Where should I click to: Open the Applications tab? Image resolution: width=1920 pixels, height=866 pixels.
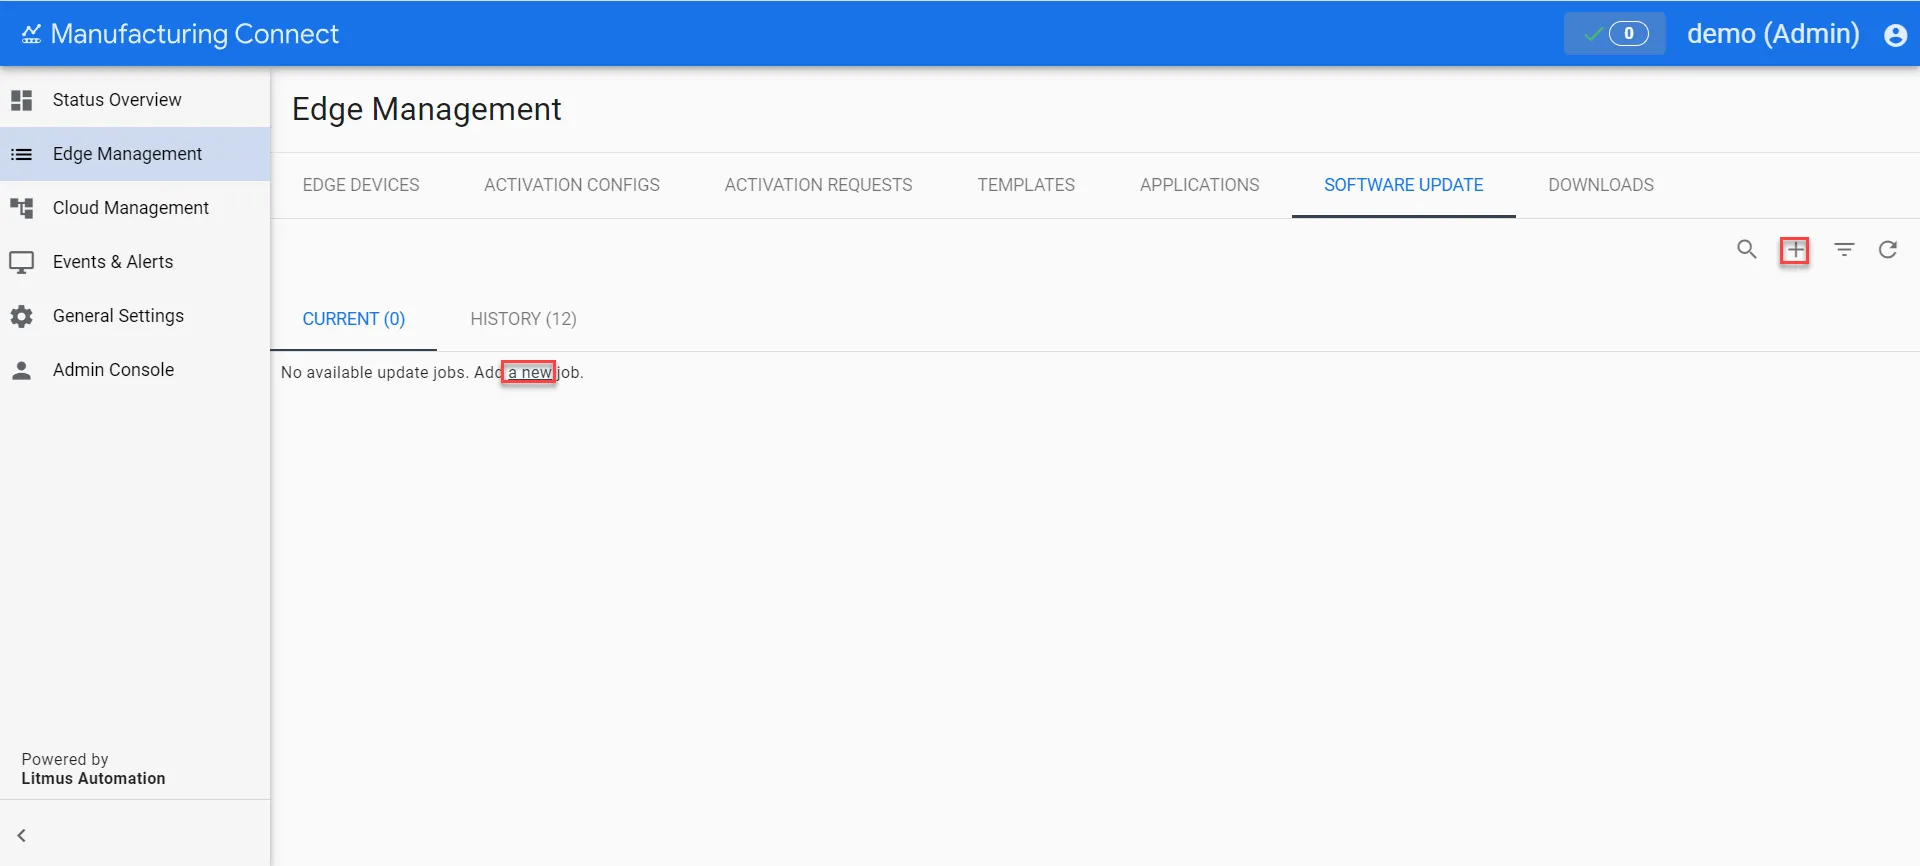coord(1199,185)
